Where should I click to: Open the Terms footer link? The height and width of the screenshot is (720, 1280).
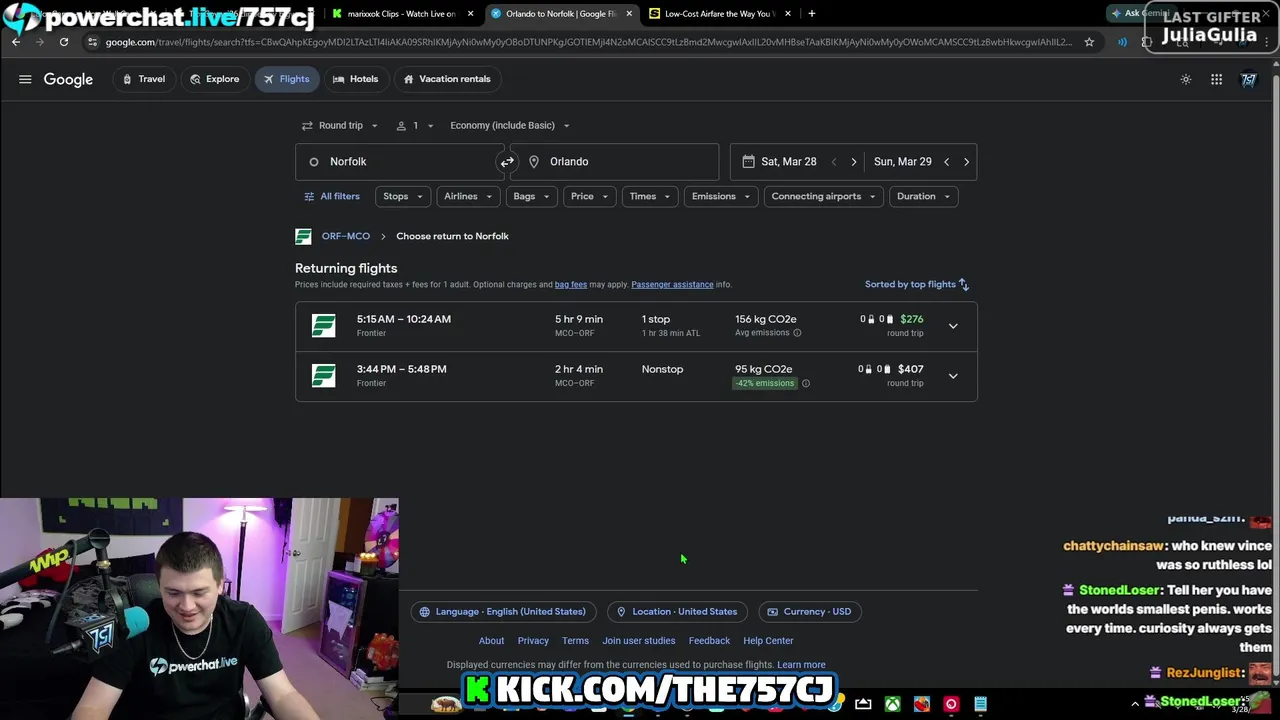click(x=575, y=641)
